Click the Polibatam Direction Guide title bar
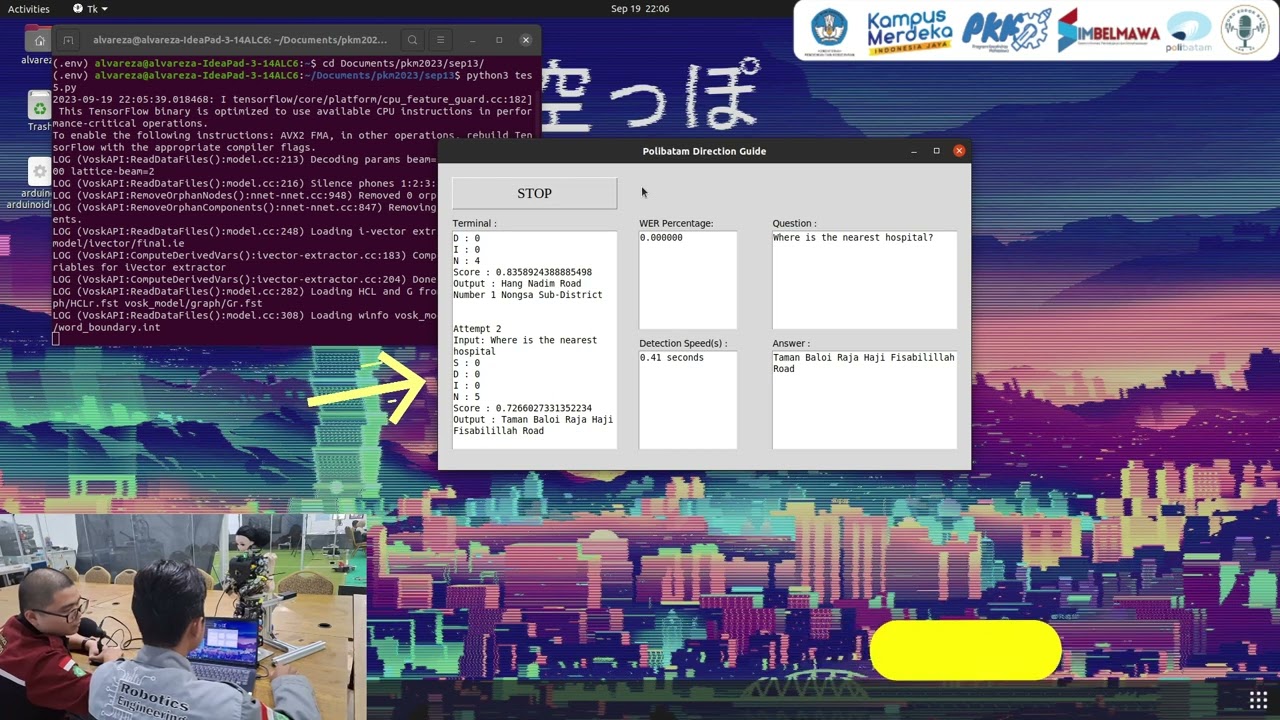This screenshot has width=1280, height=720. point(704,151)
